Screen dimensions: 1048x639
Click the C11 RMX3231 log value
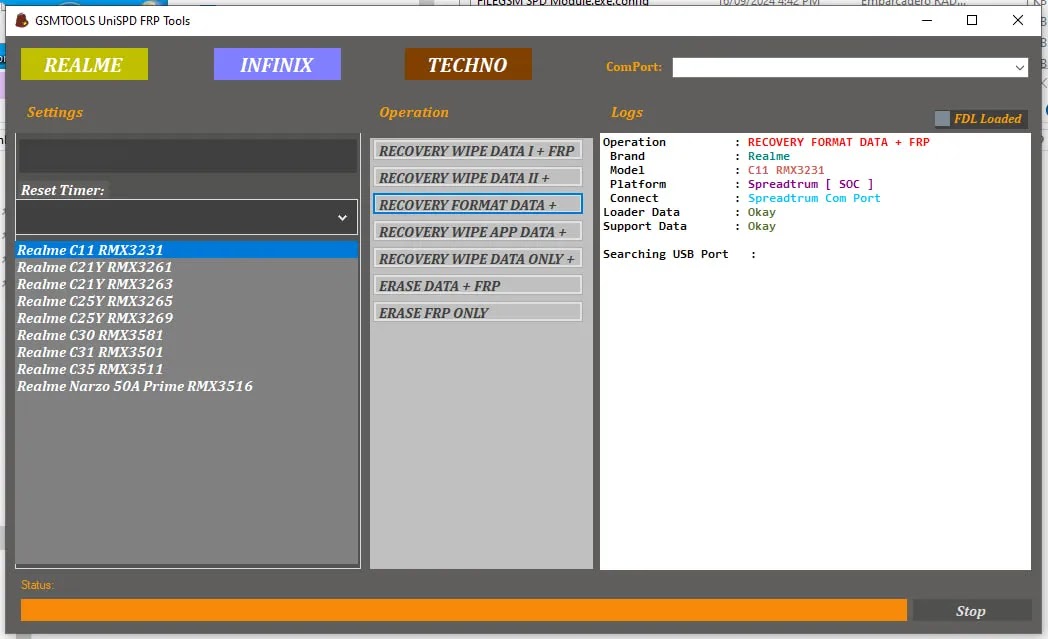point(785,170)
